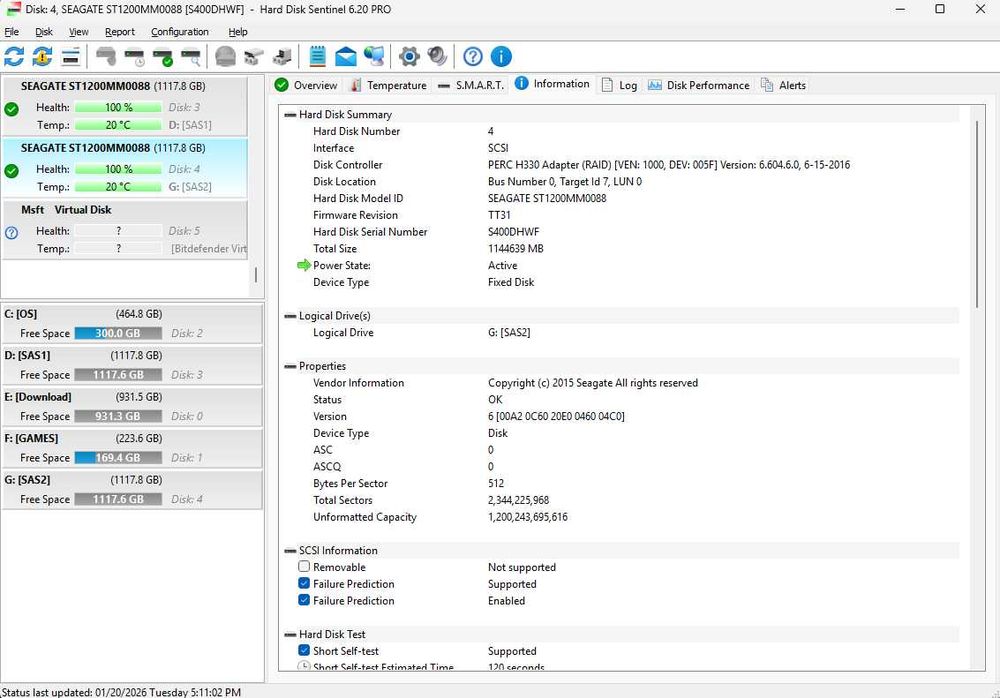Switch to the S.M.A.R.T. tab
Image resolution: width=1000 pixels, height=698 pixels.
click(x=471, y=85)
